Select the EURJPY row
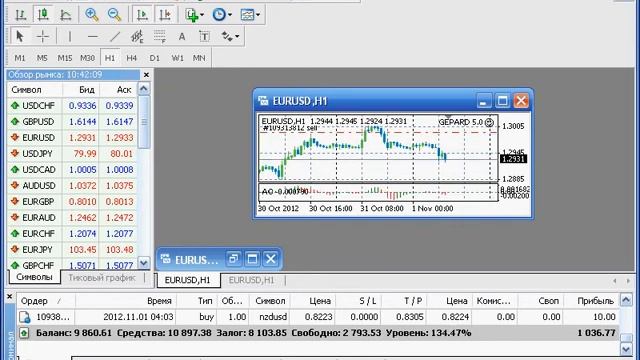640x360 pixels. (73, 249)
